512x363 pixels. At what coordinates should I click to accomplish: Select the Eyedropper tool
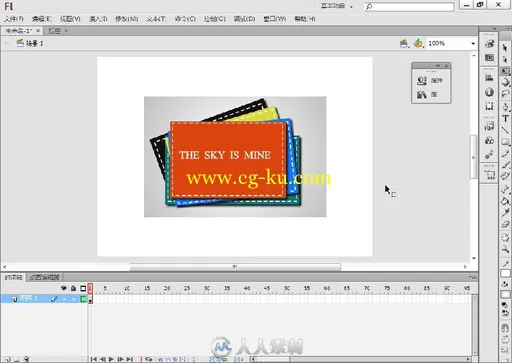505,213
